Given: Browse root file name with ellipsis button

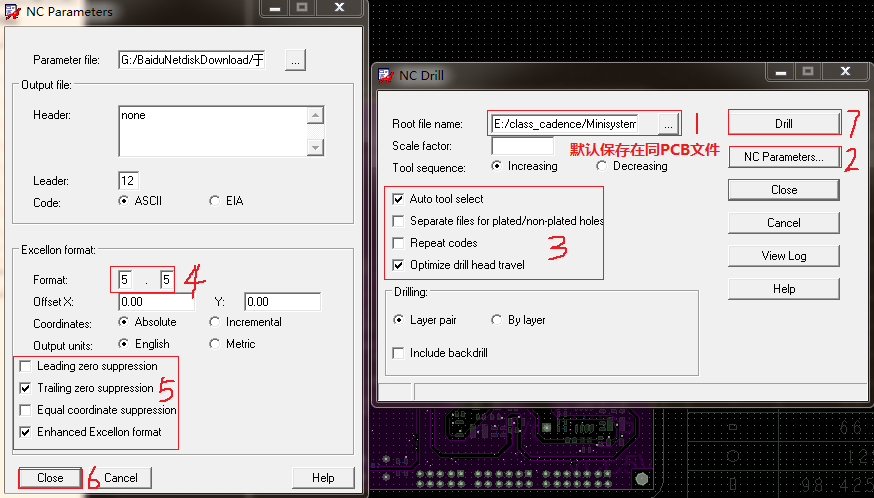Looking at the screenshot, I should tap(670, 123).
